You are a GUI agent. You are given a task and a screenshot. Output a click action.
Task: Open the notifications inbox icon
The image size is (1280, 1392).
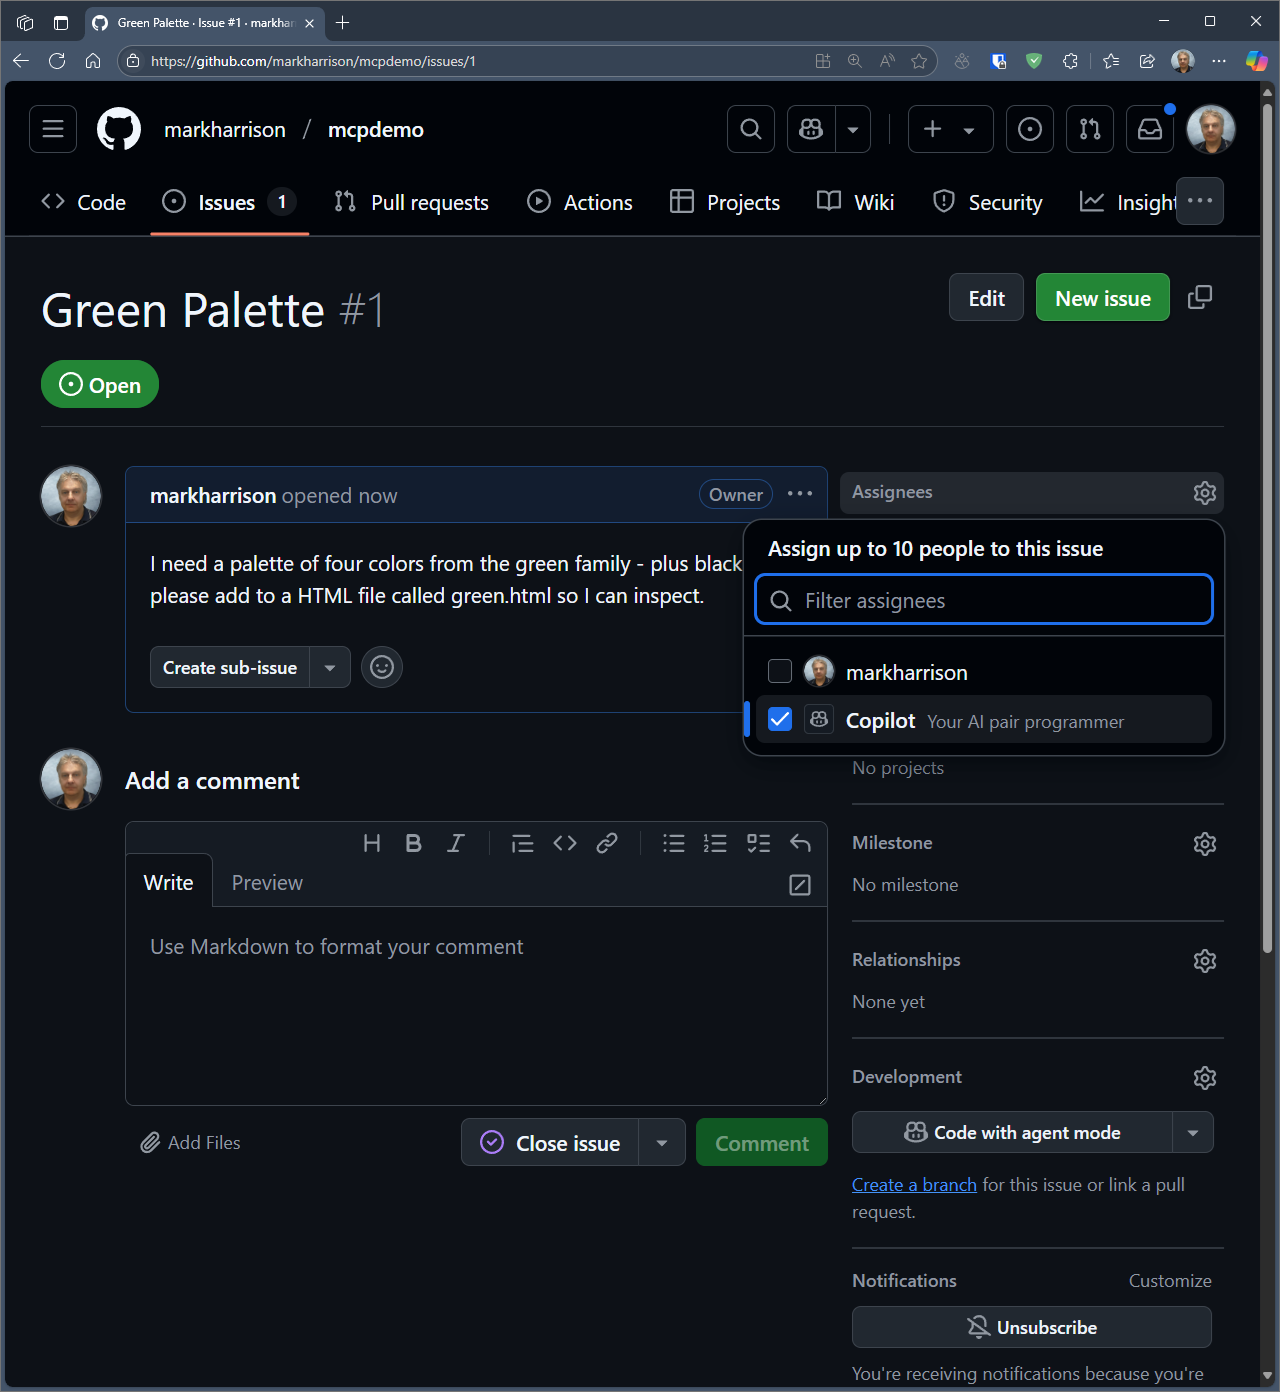pos(1150,129)
